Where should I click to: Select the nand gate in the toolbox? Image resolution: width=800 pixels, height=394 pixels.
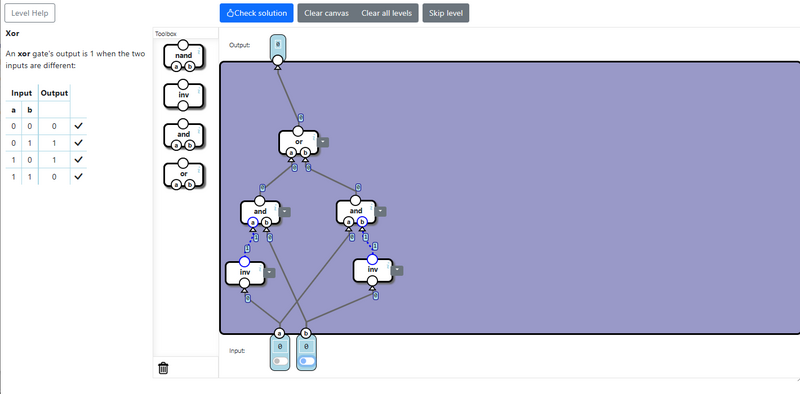184,56
